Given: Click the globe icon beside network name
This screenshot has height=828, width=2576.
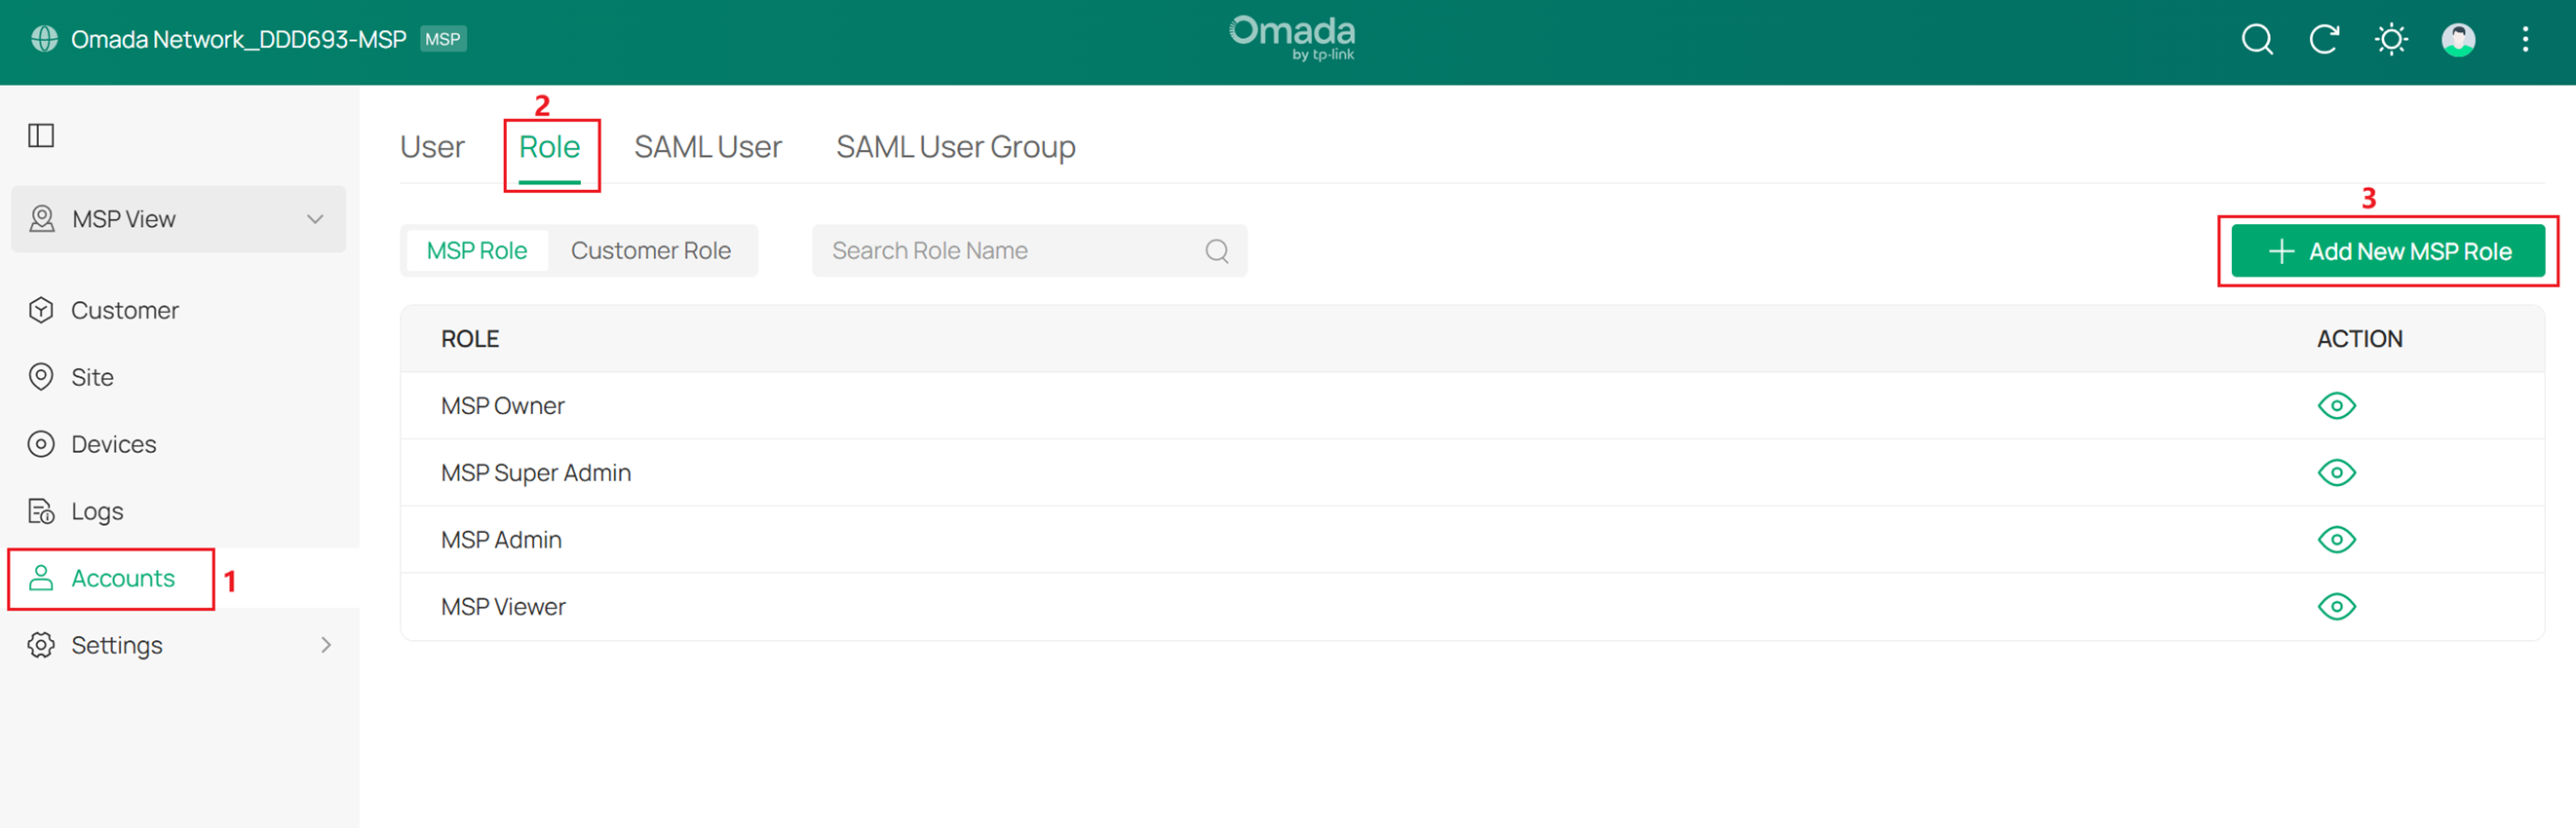Looking at the screenshot, I should [44, 39].
